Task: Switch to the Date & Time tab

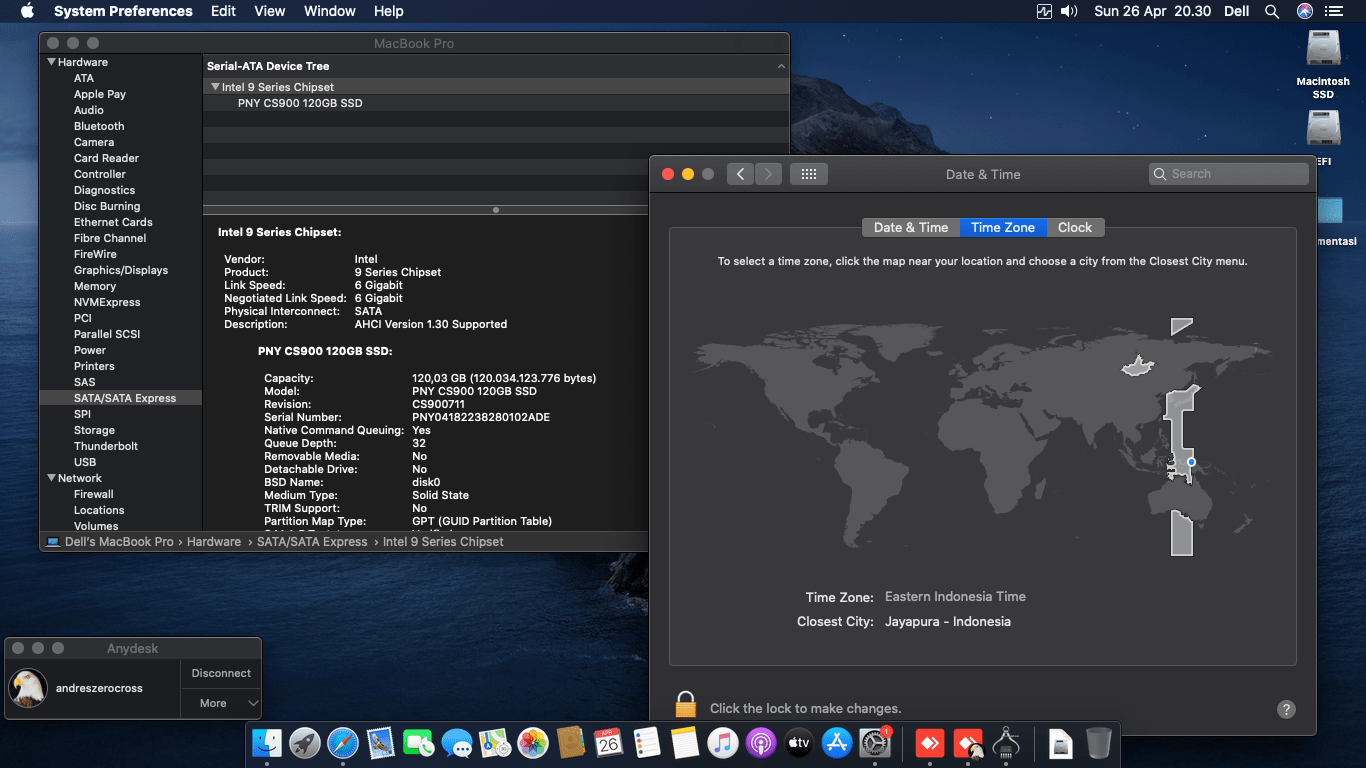Action: point(911,227)
